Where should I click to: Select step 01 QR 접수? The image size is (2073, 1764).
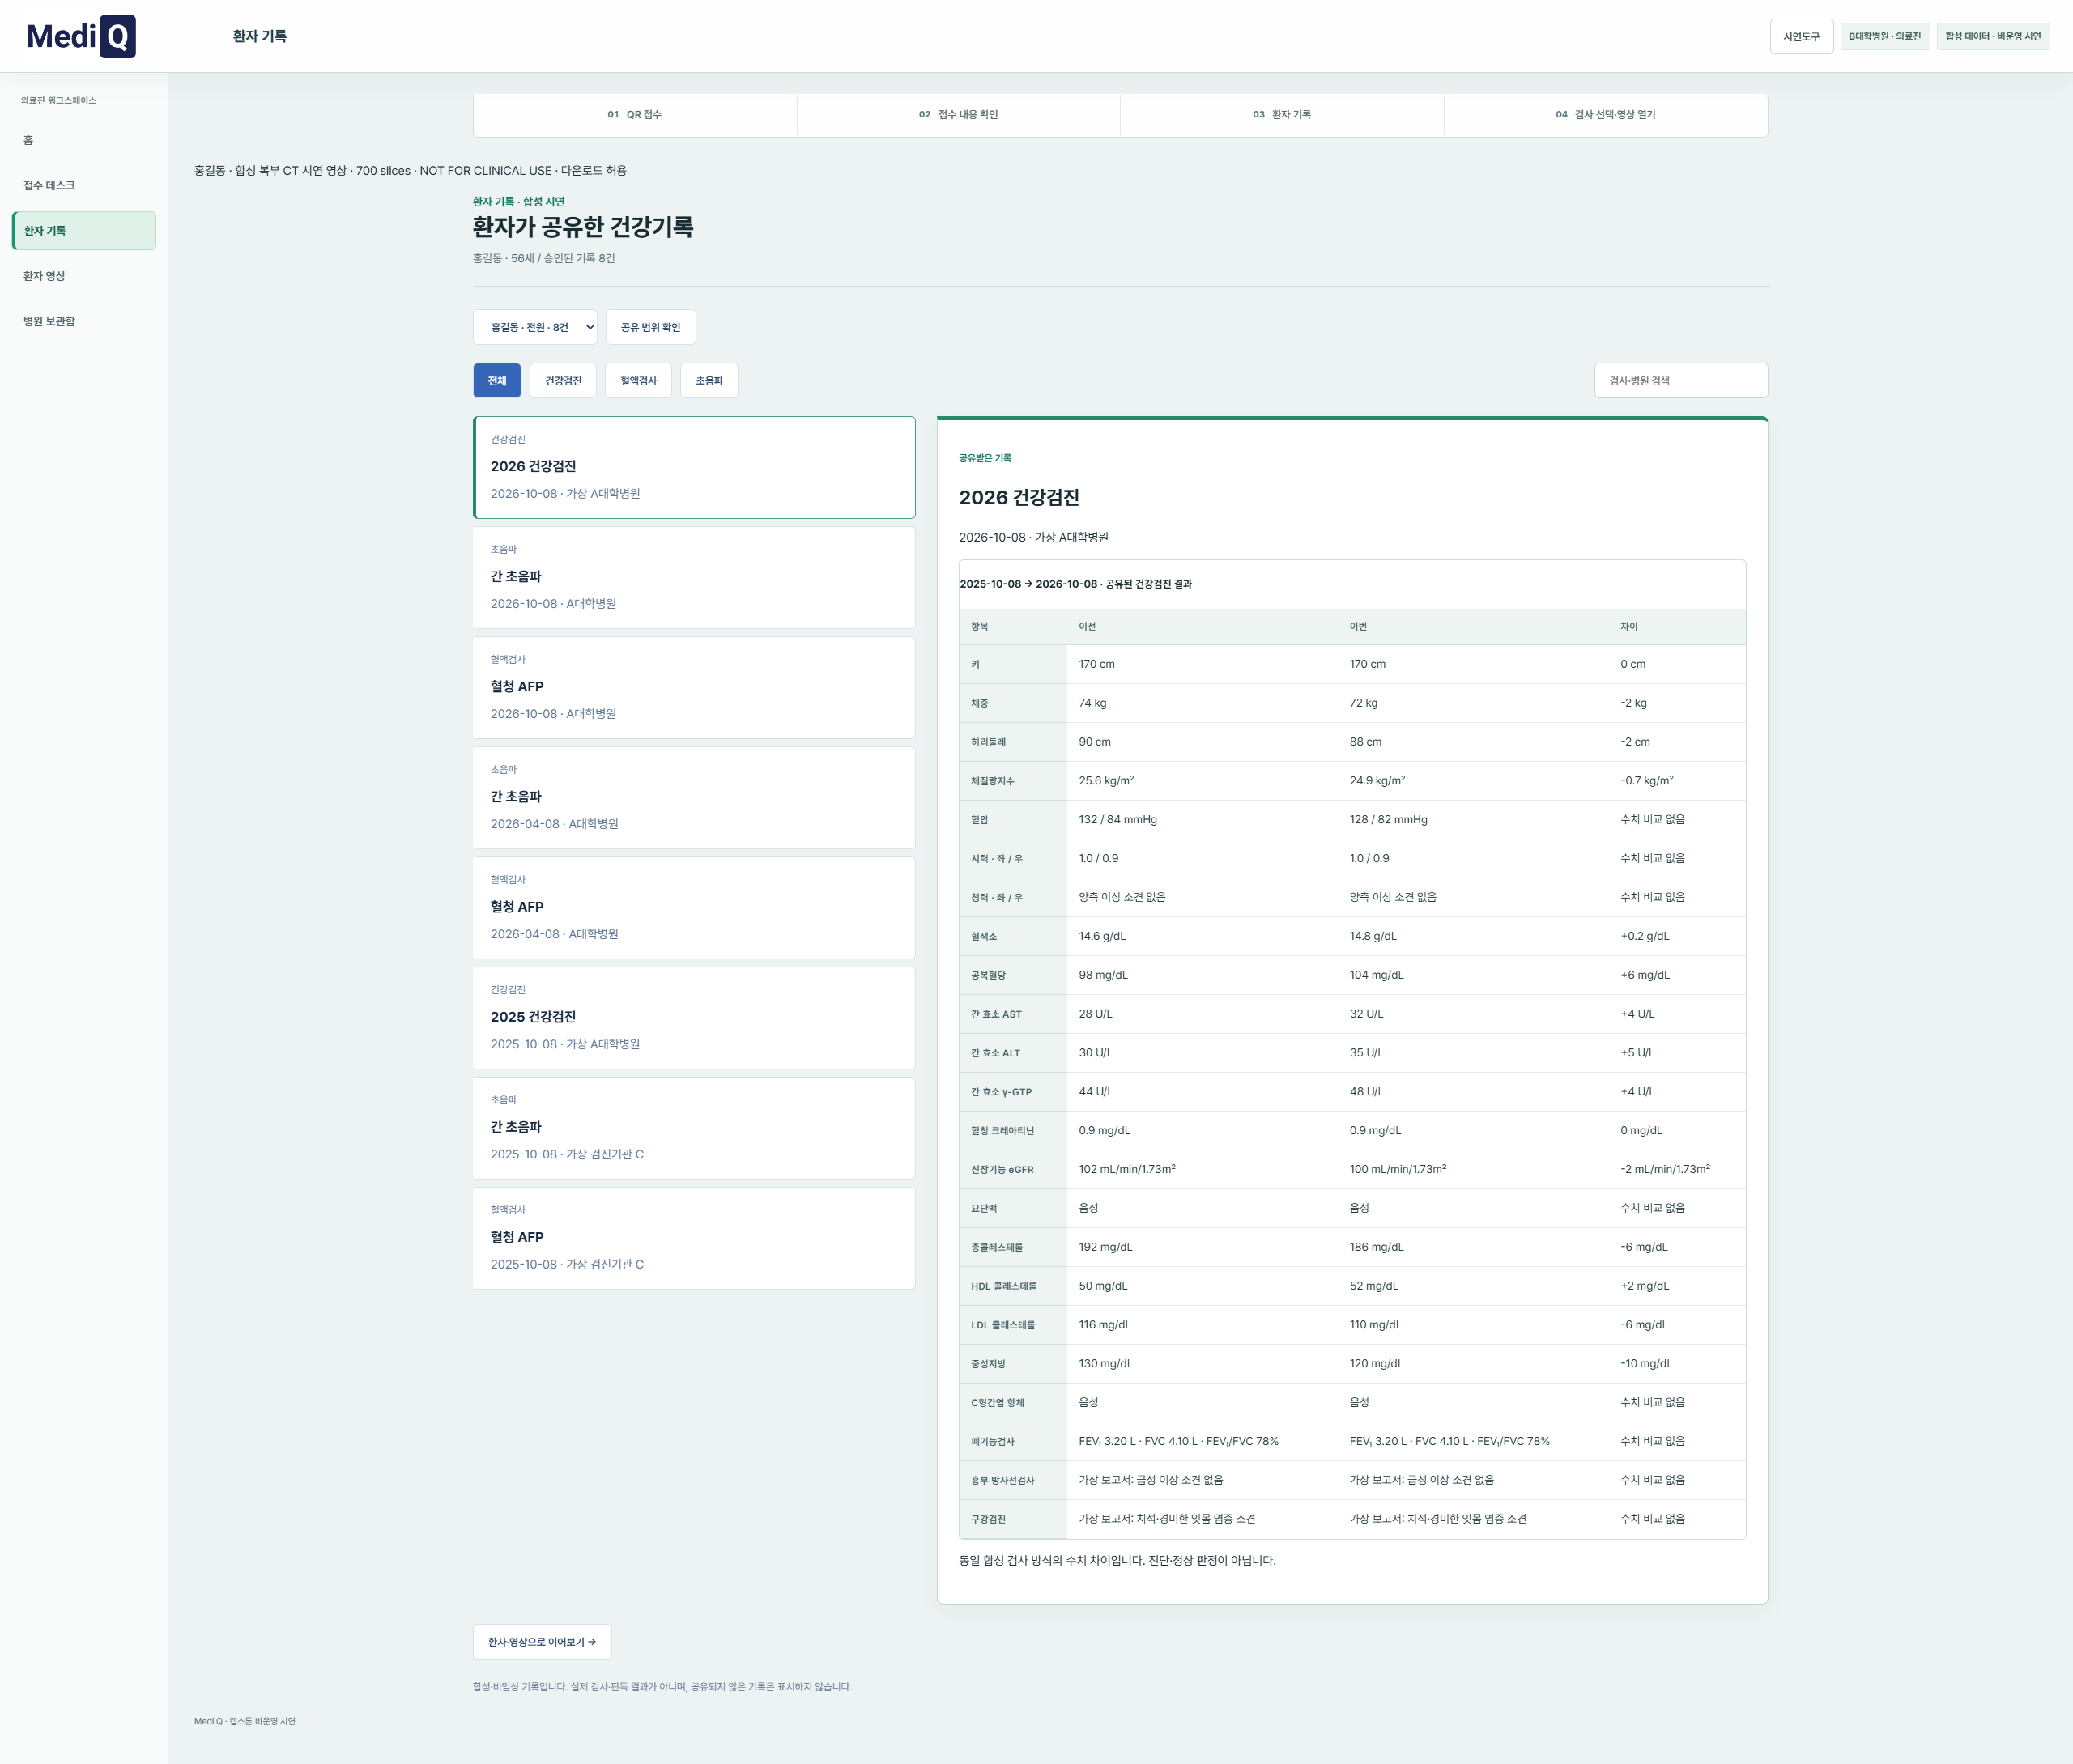click(x=635, y=115)
